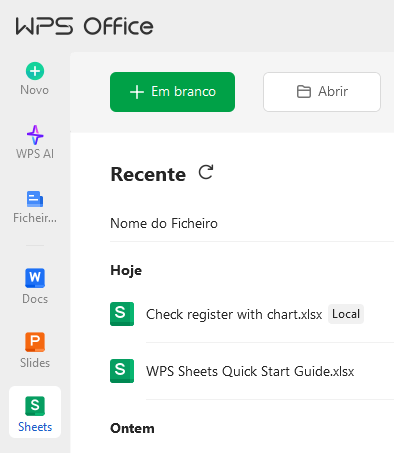
Task: Click the green Novo plus icon
Action: coord(35,71)
